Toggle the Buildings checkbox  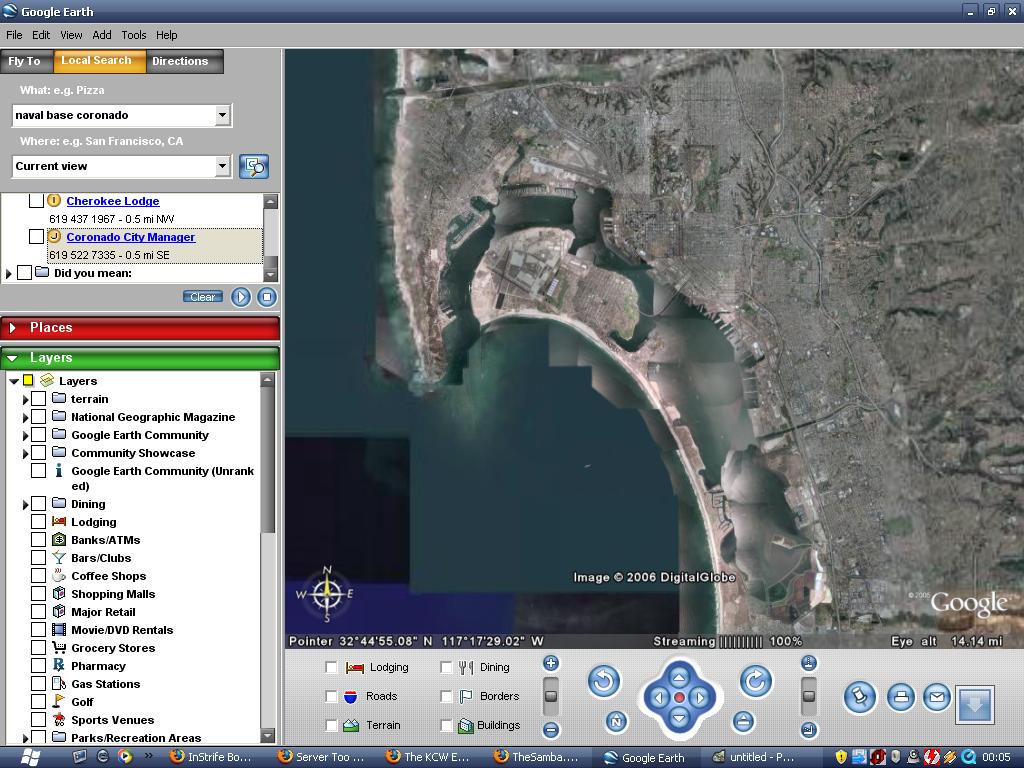(x=447, y=725)
